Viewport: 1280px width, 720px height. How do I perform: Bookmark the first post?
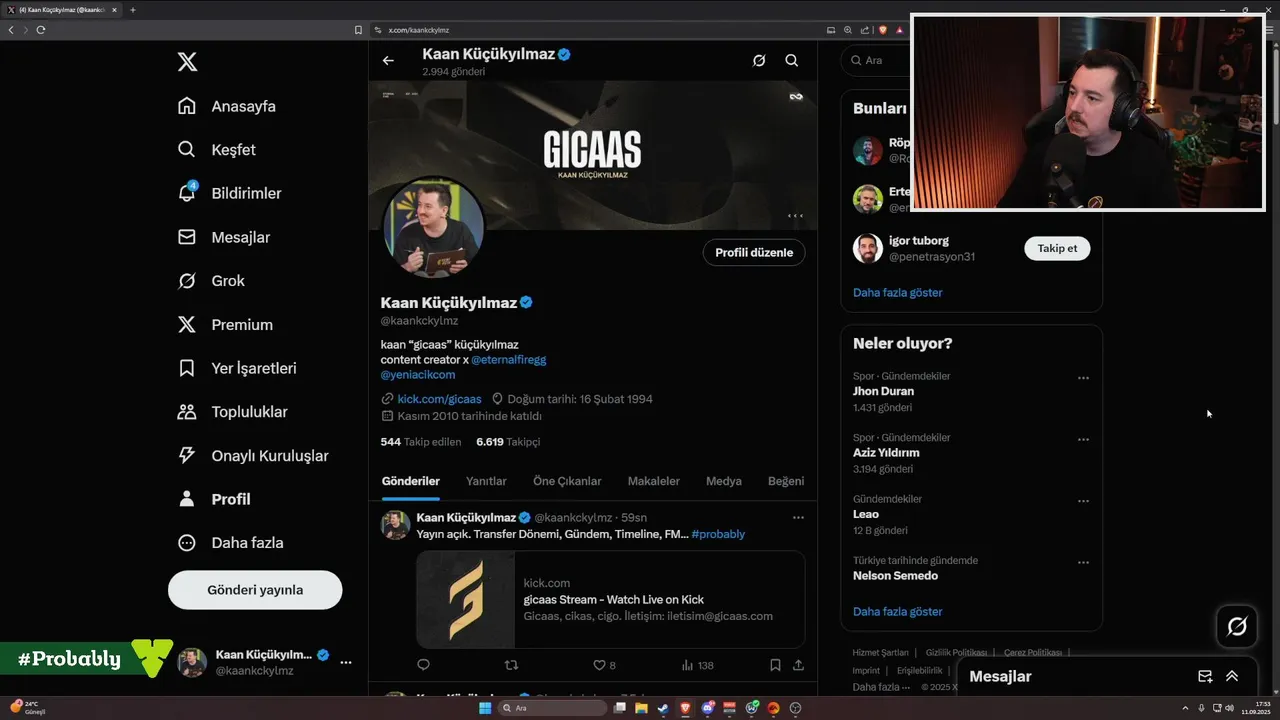[x=775, y=665]
